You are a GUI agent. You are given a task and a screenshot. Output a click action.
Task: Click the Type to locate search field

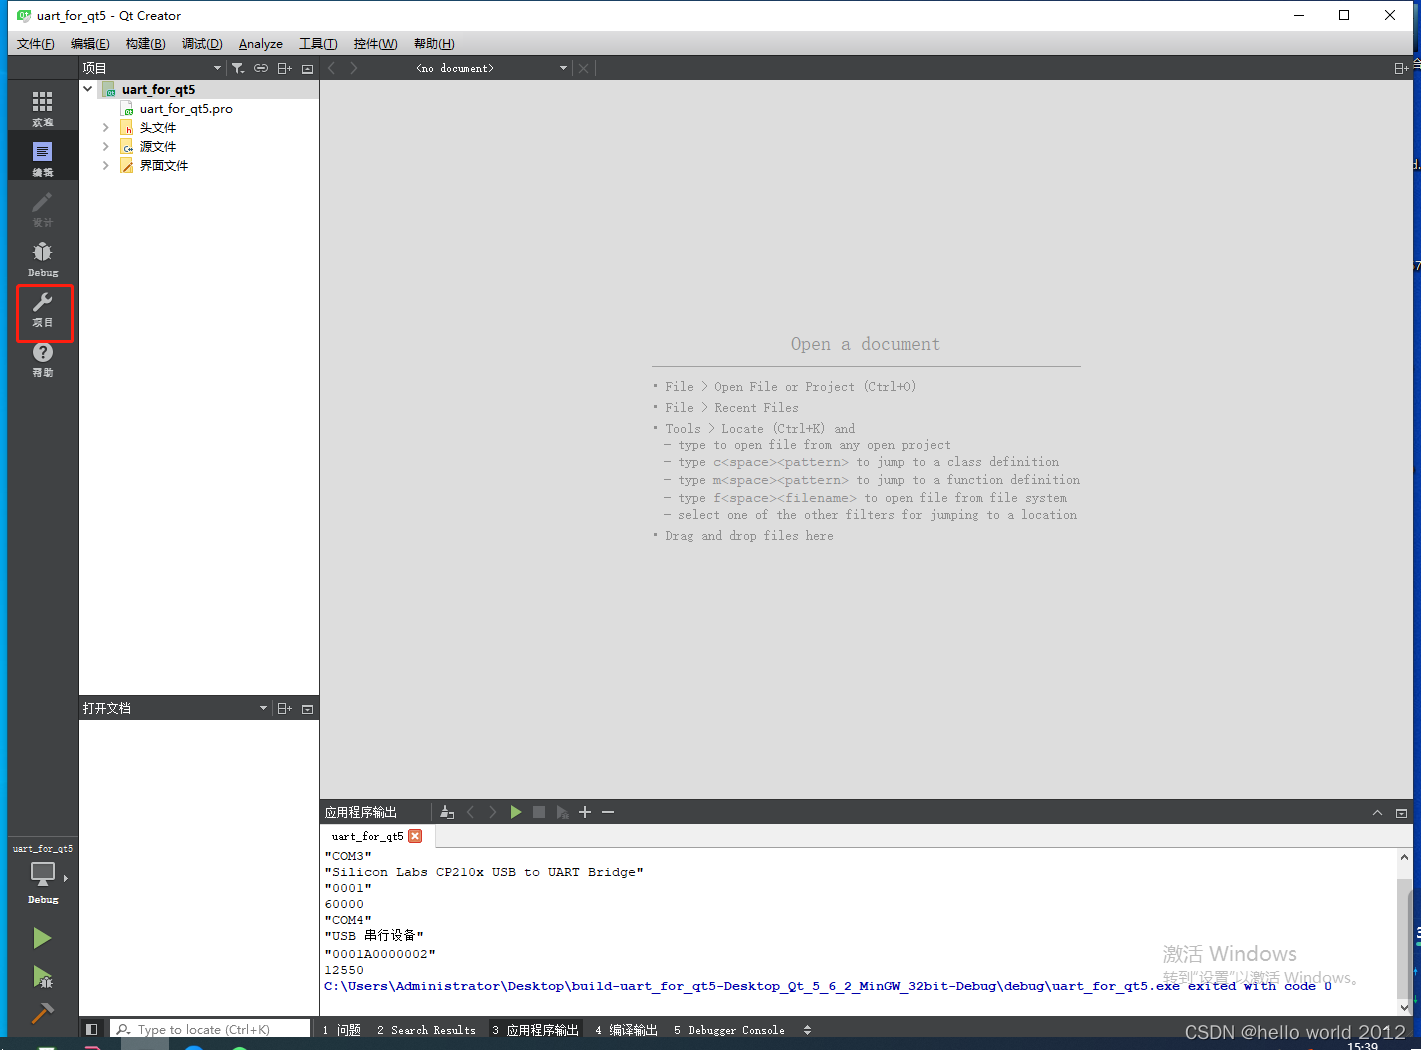[210, 1029]
